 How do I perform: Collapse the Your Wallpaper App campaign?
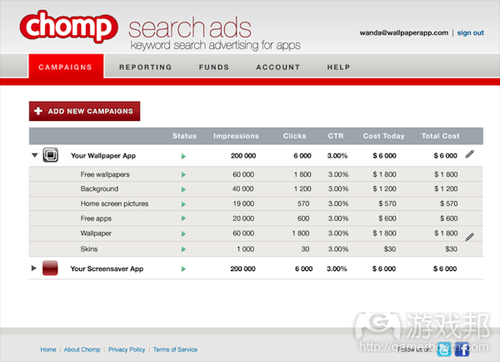point(34,155)
